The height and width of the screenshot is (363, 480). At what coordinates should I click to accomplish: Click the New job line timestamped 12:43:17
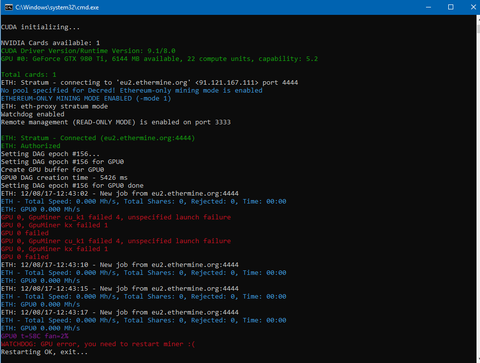point(120,313)
